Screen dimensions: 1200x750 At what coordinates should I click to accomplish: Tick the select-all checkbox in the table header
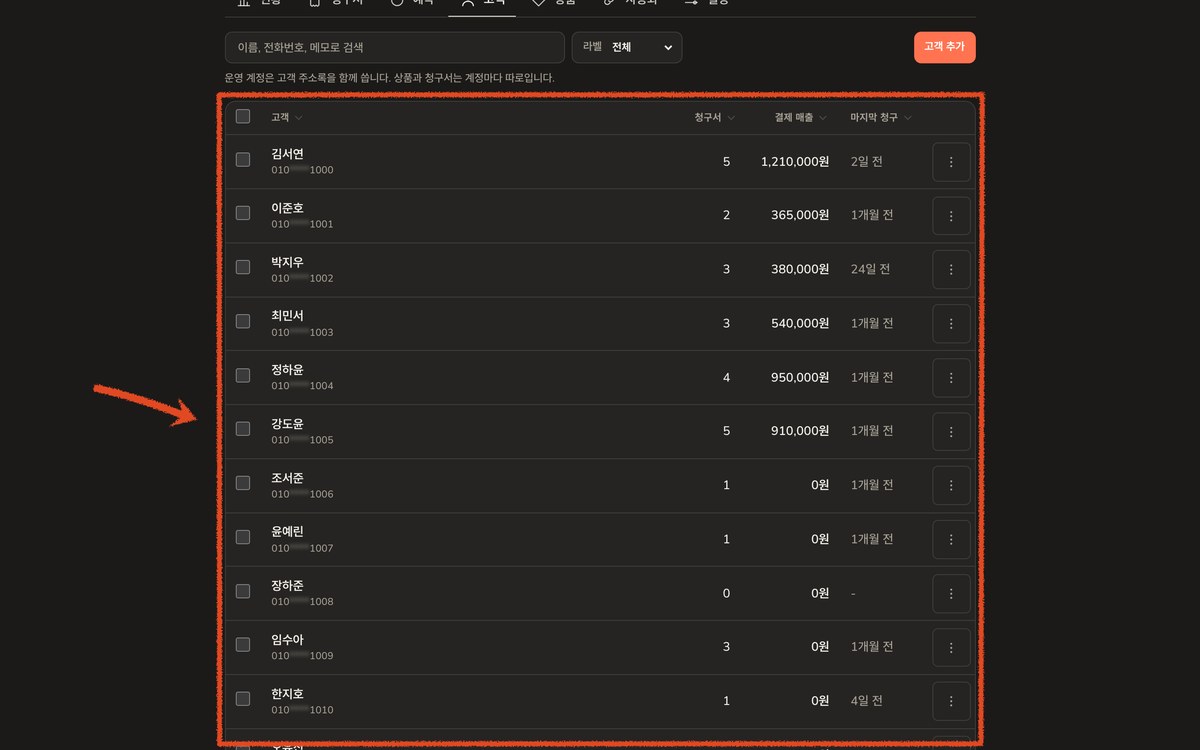point(243,117)
